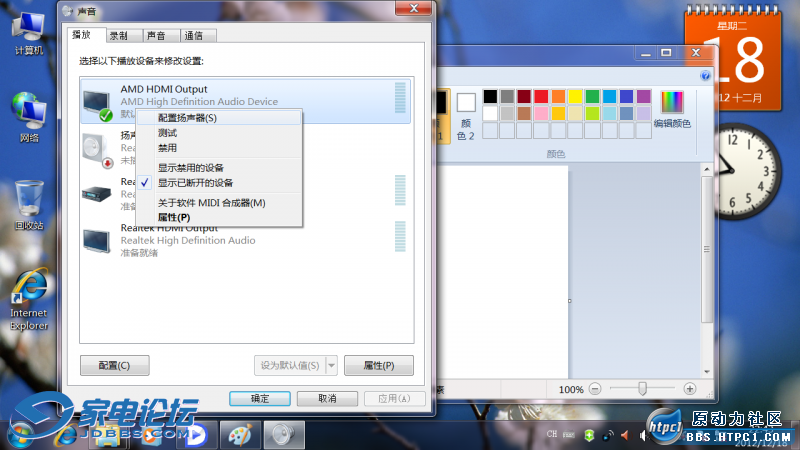The image size is (800, 450).
Task: Maximize the Paint window
Action: (x=666, y=53)
